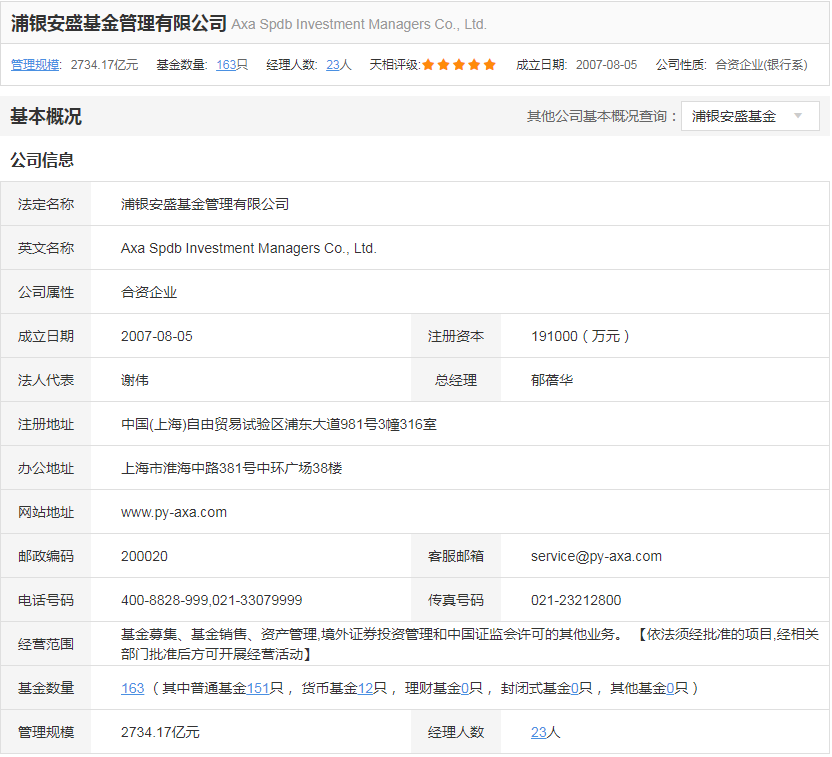
Task: Click the 理财基金 zero count link
Action: coord(465,688)
